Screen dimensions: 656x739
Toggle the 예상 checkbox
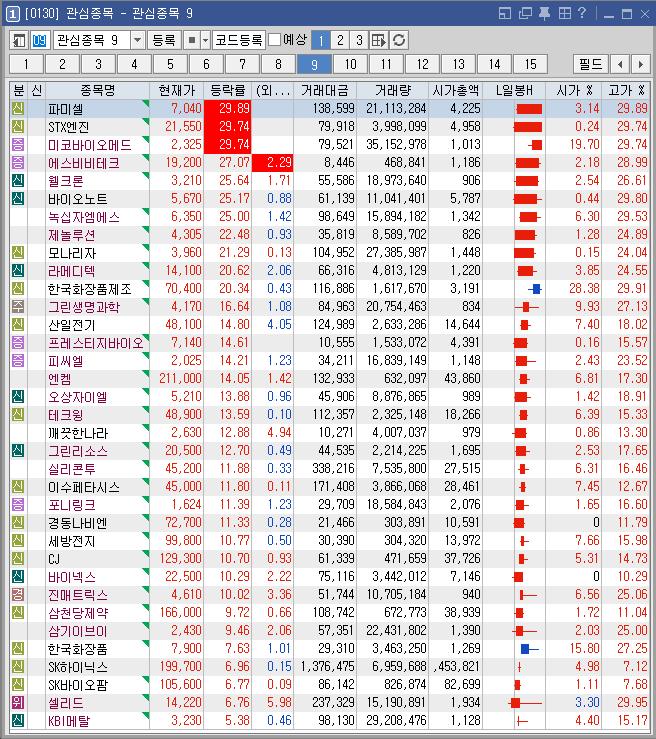pos(274,40)
